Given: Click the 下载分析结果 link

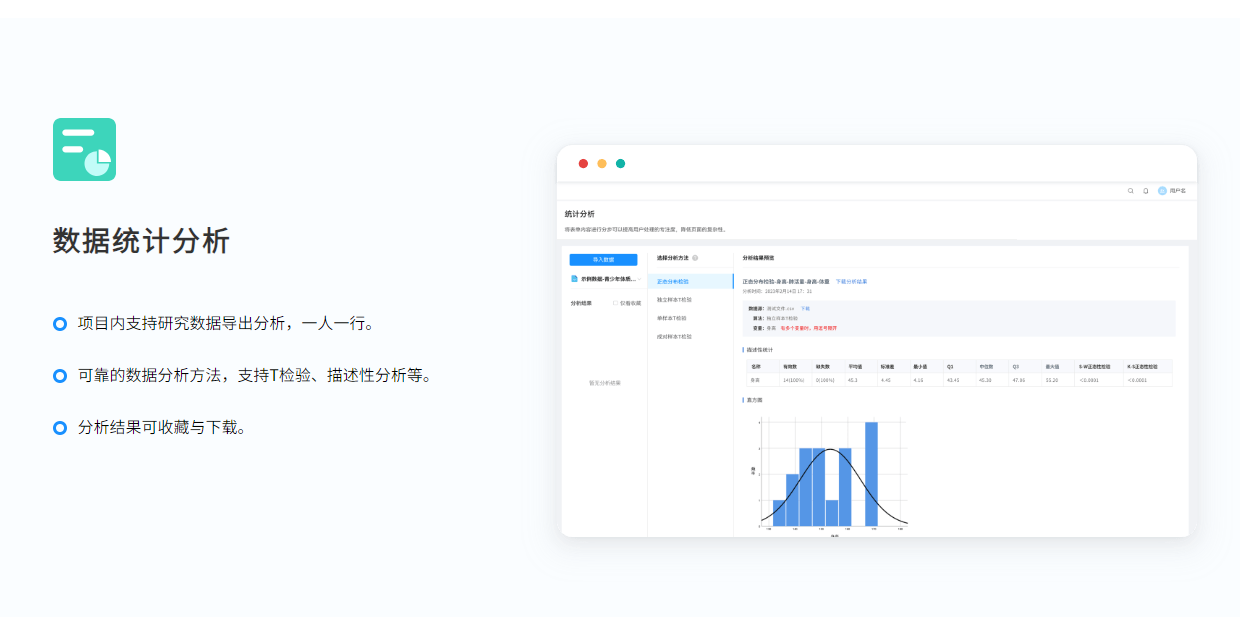Looking at the screenshot, I should pos(851,282).
